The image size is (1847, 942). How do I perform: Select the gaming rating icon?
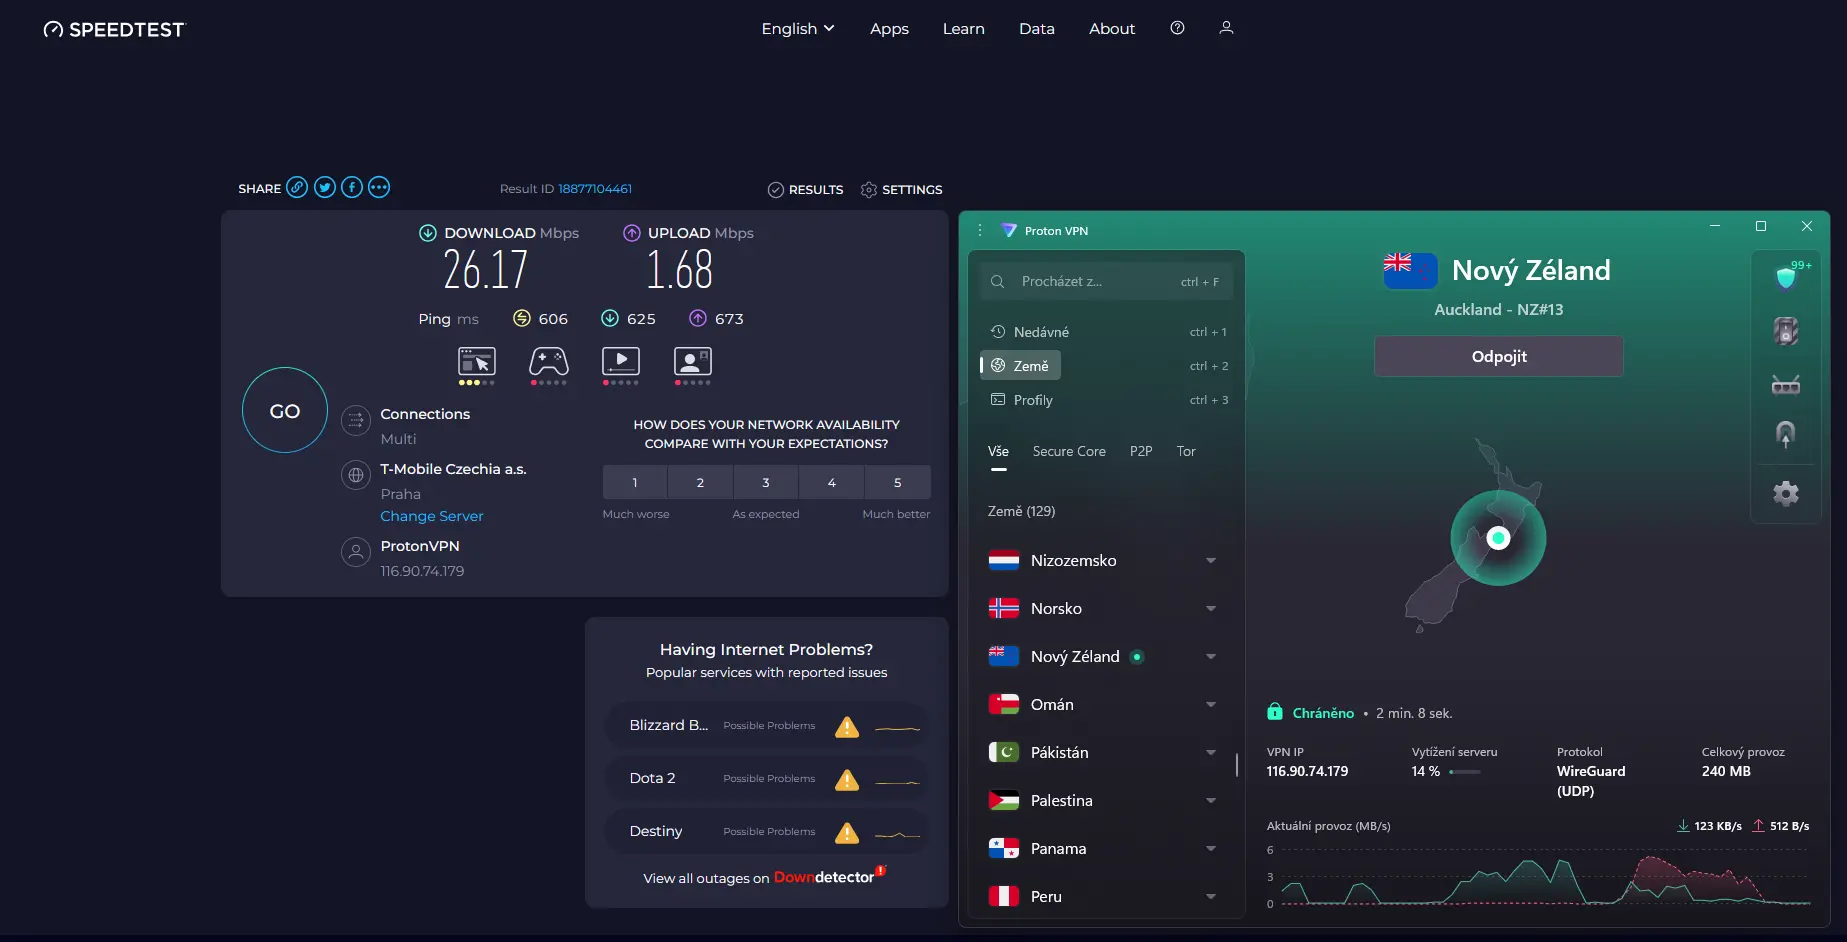coord(547,363)
